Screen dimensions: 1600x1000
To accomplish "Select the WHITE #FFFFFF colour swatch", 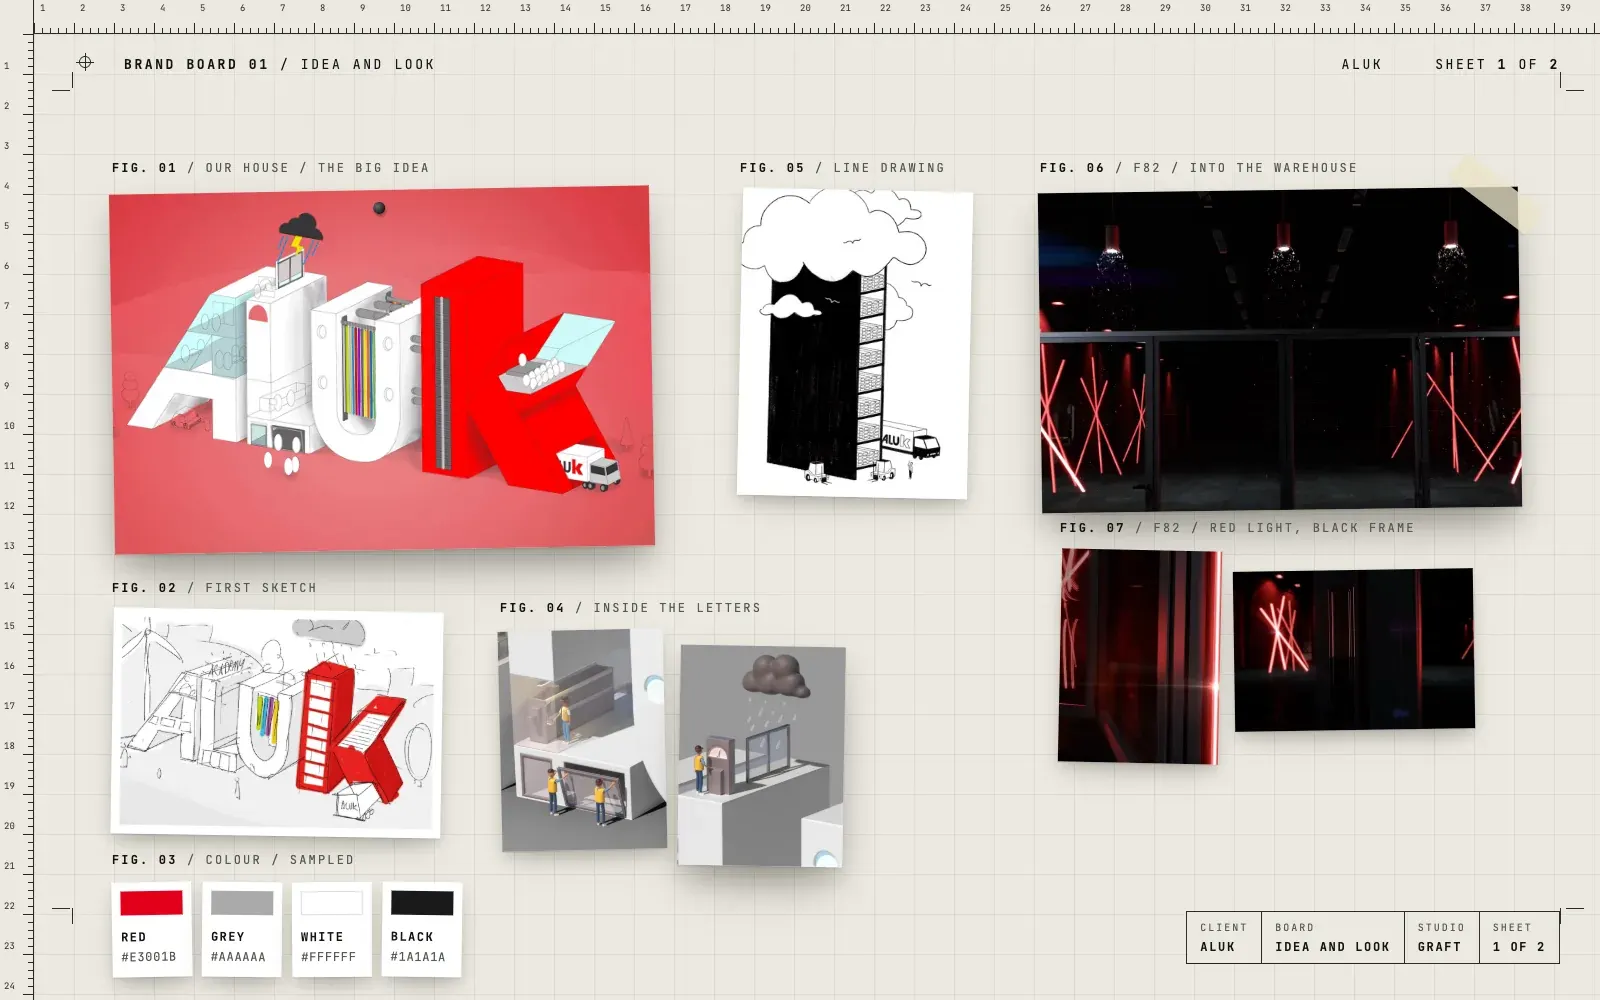I will [331, 929].
